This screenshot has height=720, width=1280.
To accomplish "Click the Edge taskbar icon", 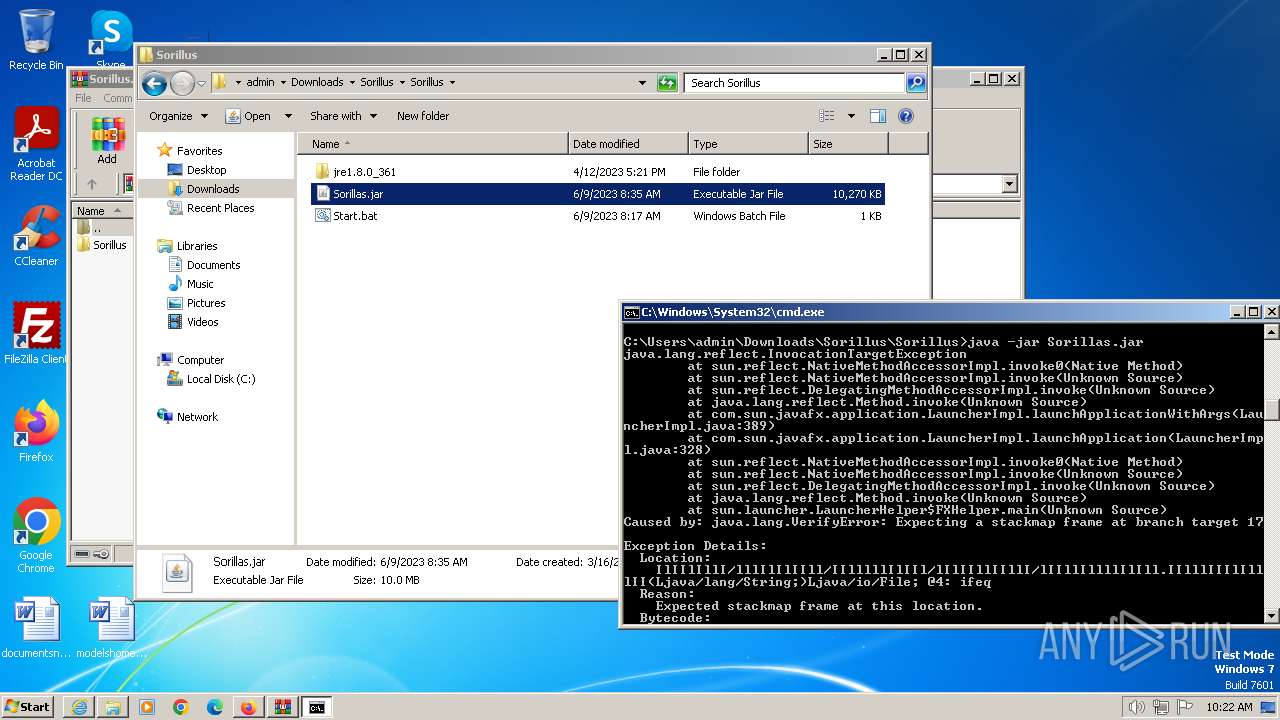I will 214,707.
